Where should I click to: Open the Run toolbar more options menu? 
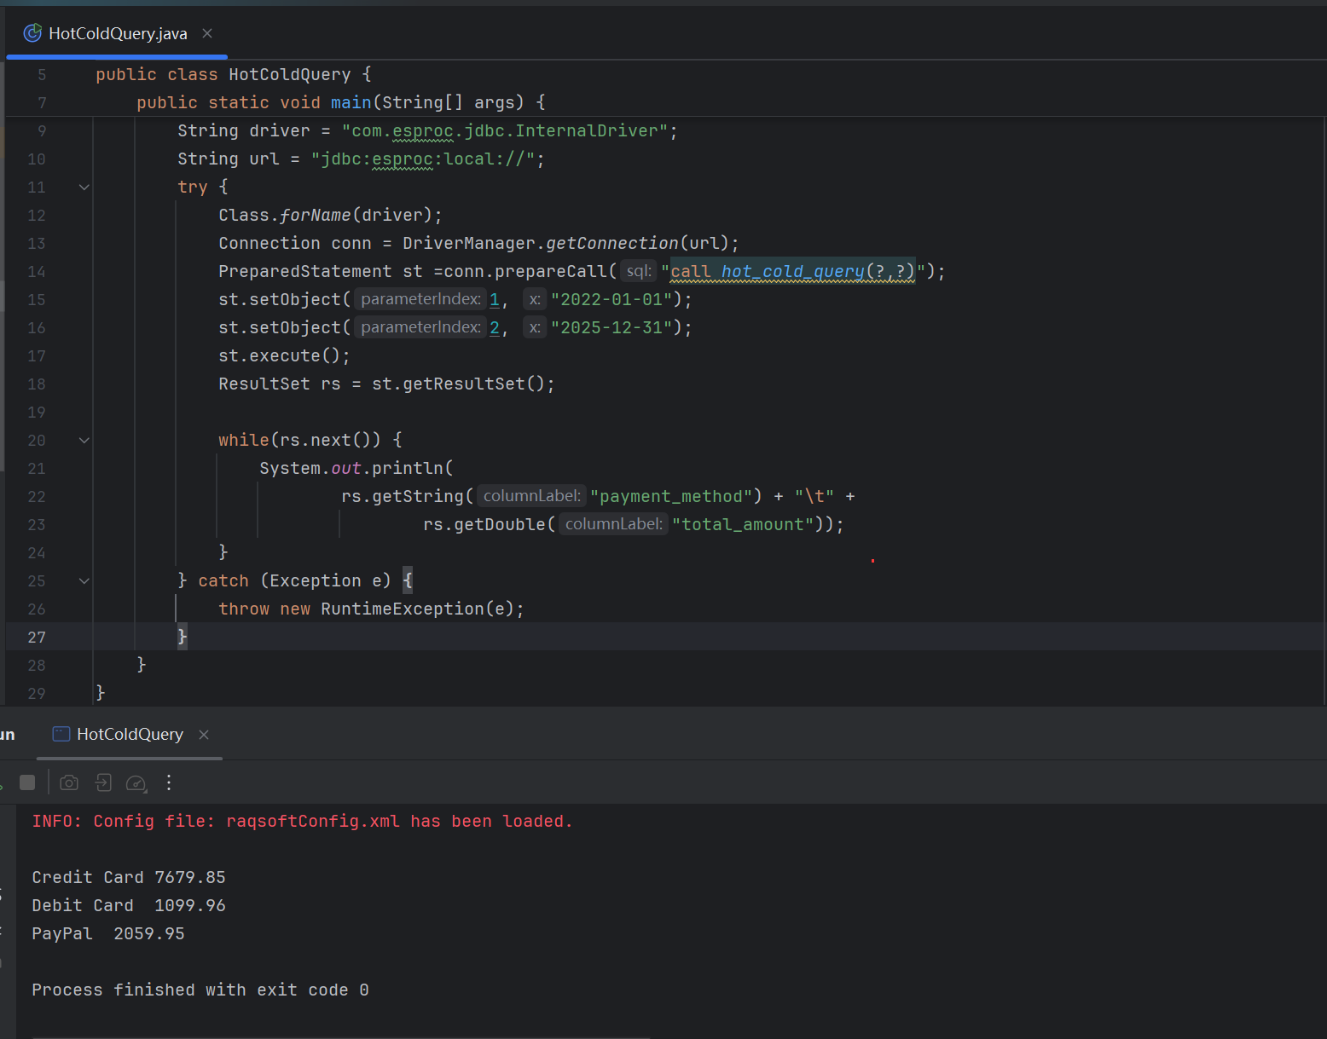[x=169, y=783]
